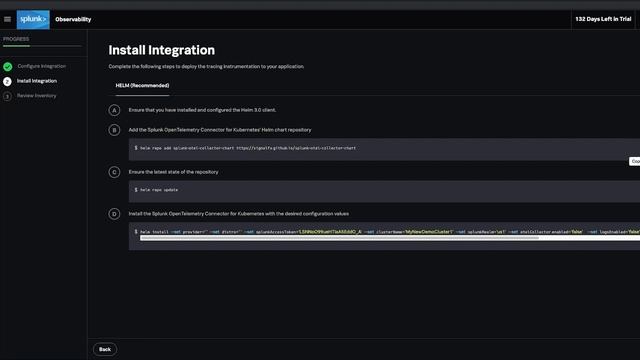Click the PROGRESS bar in the sidebar
The width and height of the screenshot is (640, 360).
pos(42,46)
